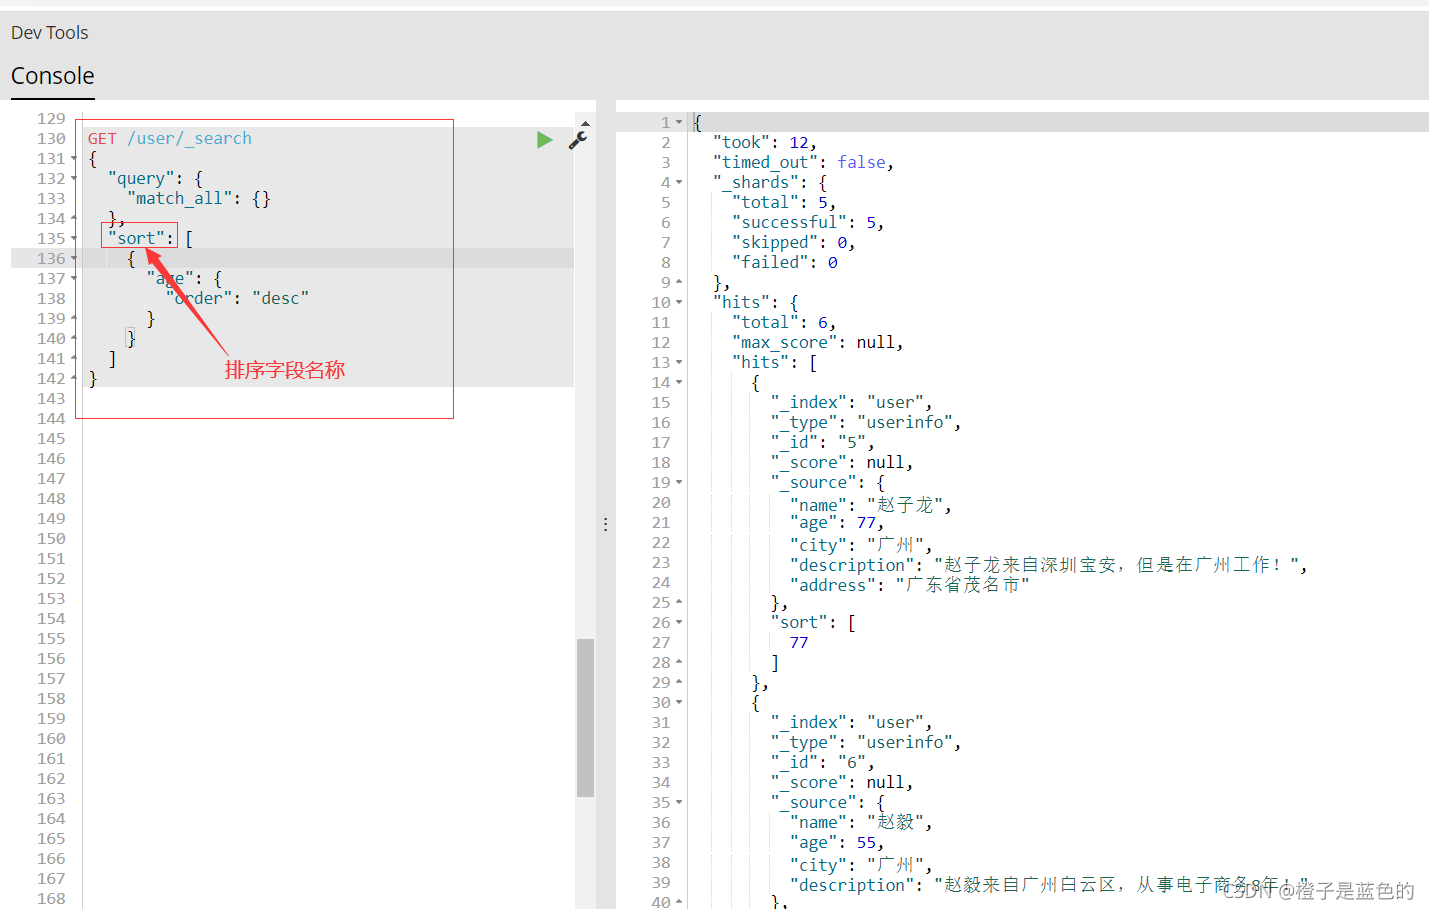Switch to the Console tab
The width and height of the screenshot is (1429, 909).
(53, 76)
